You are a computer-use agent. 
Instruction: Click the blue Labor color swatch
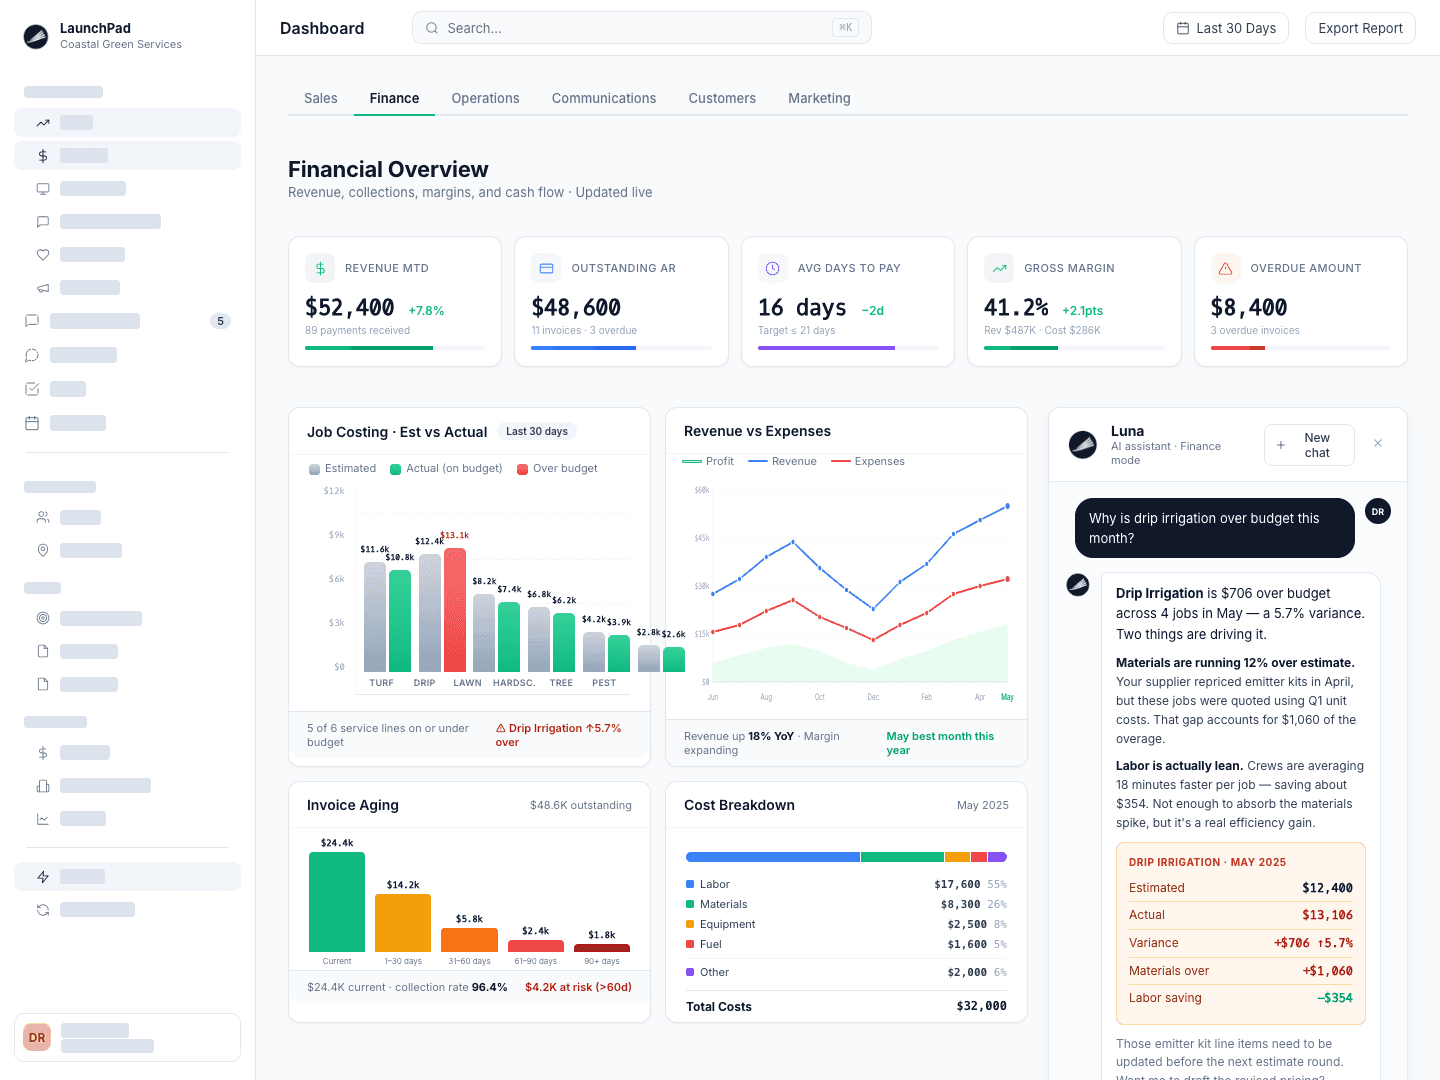pos(690,884)
